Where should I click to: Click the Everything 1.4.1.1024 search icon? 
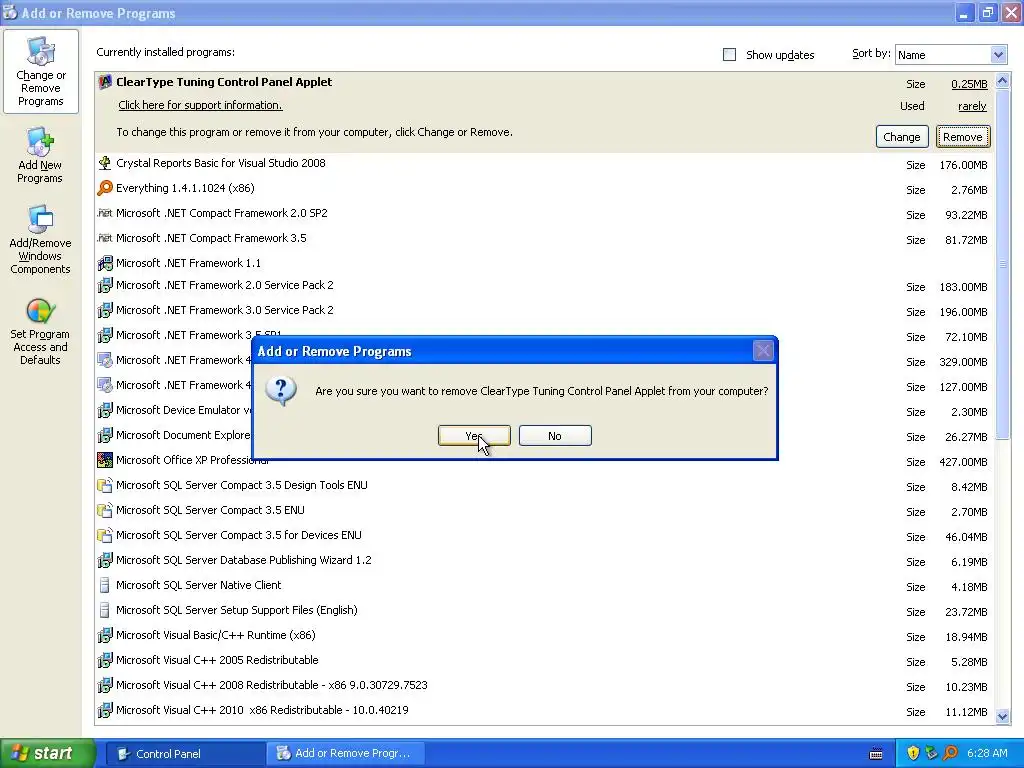pos(104,188)
